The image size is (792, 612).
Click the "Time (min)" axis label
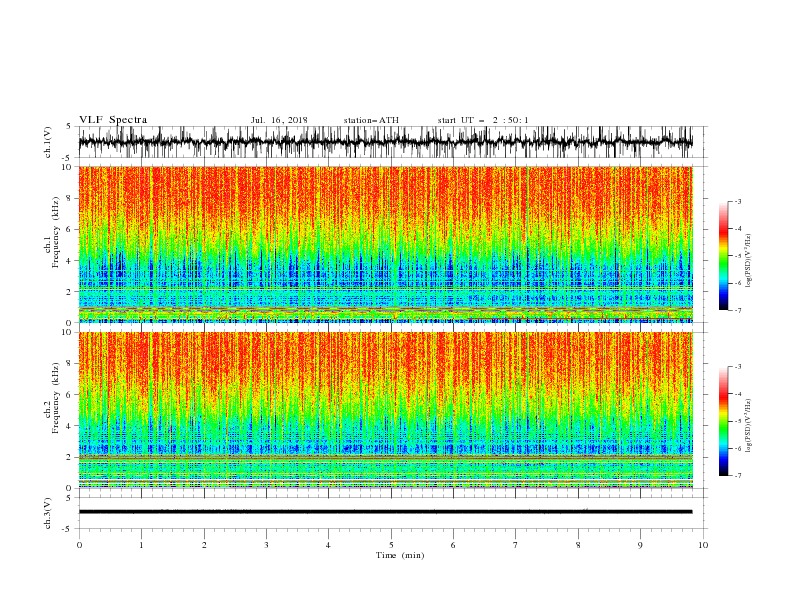click(400, 555)
